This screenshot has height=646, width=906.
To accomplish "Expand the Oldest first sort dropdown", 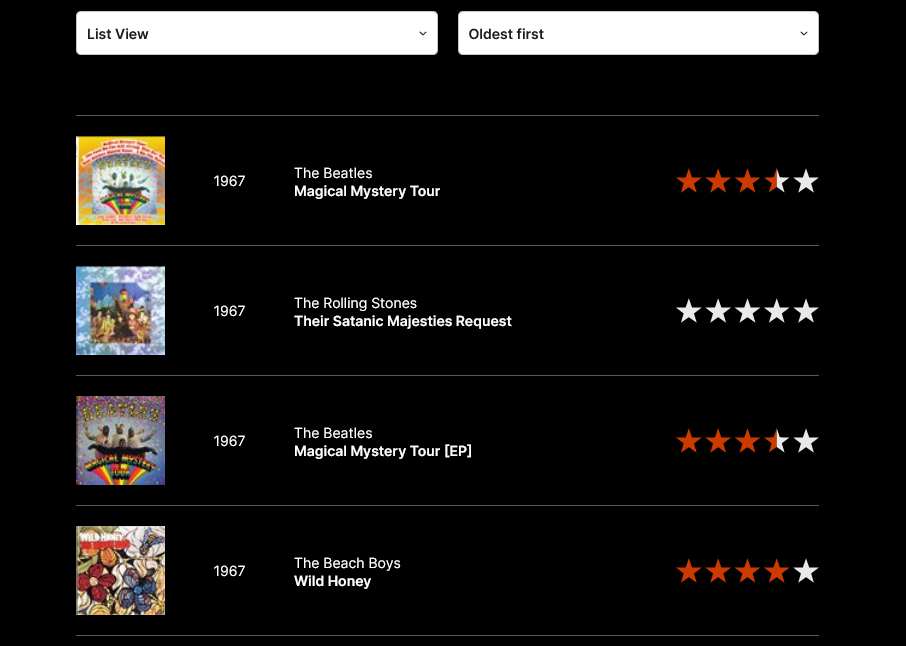I will [638, 33].
